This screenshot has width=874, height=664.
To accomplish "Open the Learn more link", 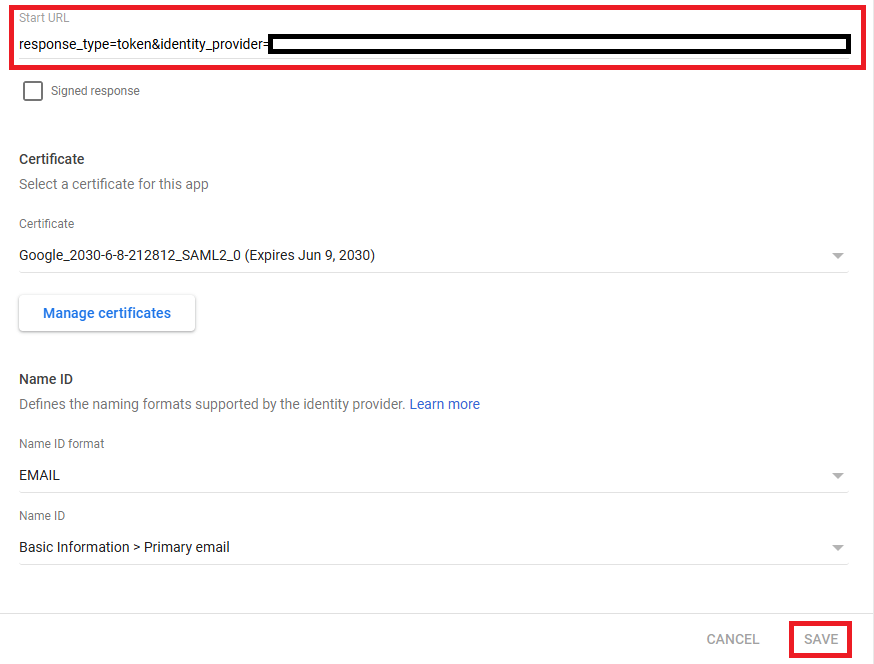I will click(444, 404).
